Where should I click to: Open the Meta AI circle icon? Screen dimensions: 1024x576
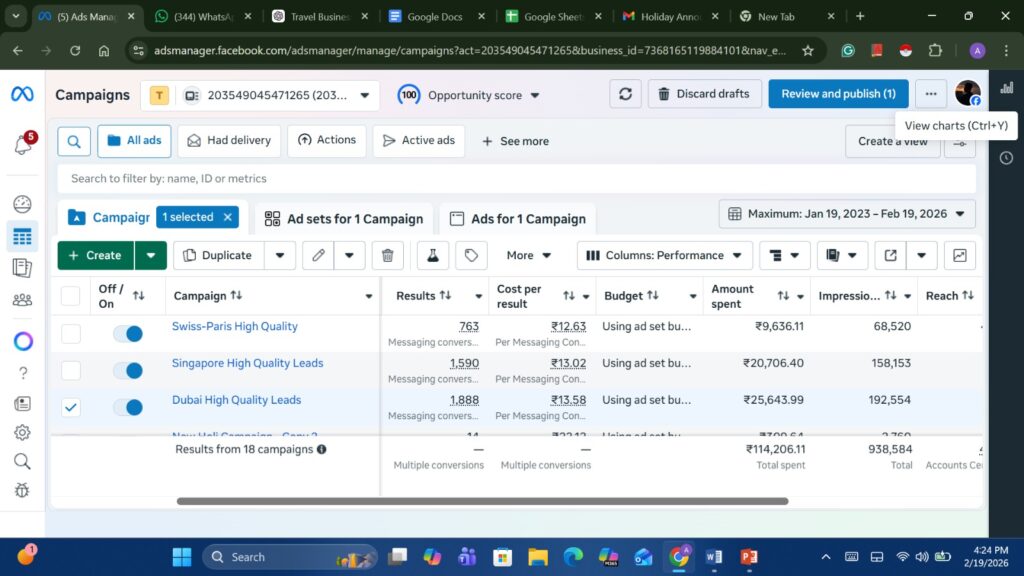[x=23, y=341]
